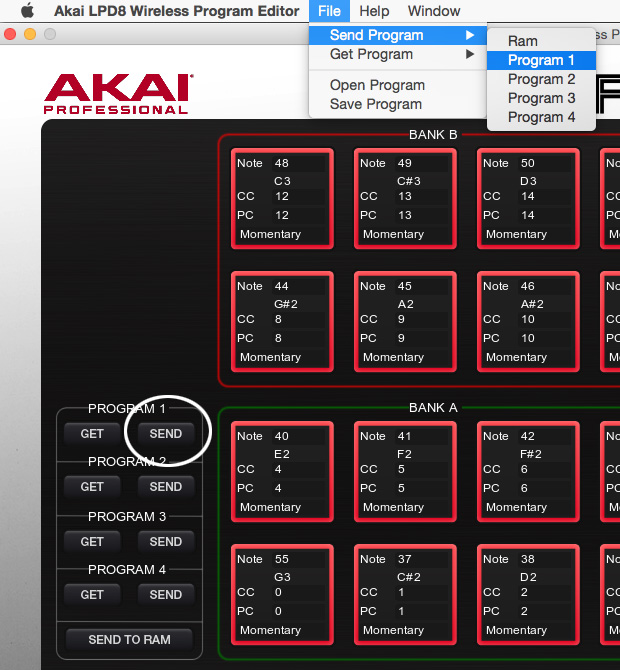Screen dimensions: 620x670
Task: Edit Note value 55 on G3 pad
Action: click(x=299, y=559)
